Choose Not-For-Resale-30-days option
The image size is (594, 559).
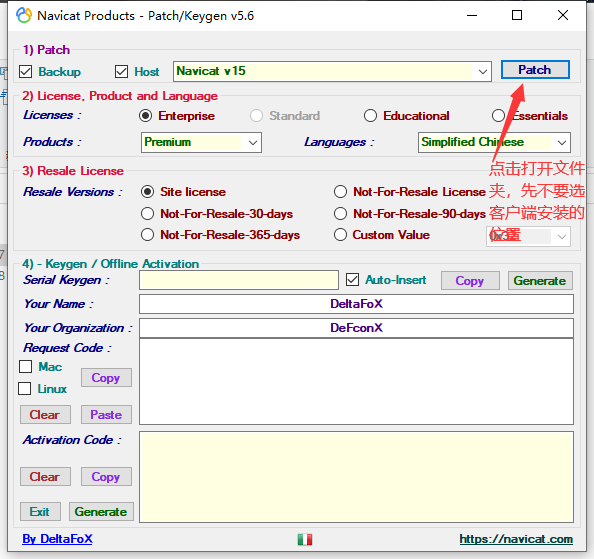pos(147,214)
